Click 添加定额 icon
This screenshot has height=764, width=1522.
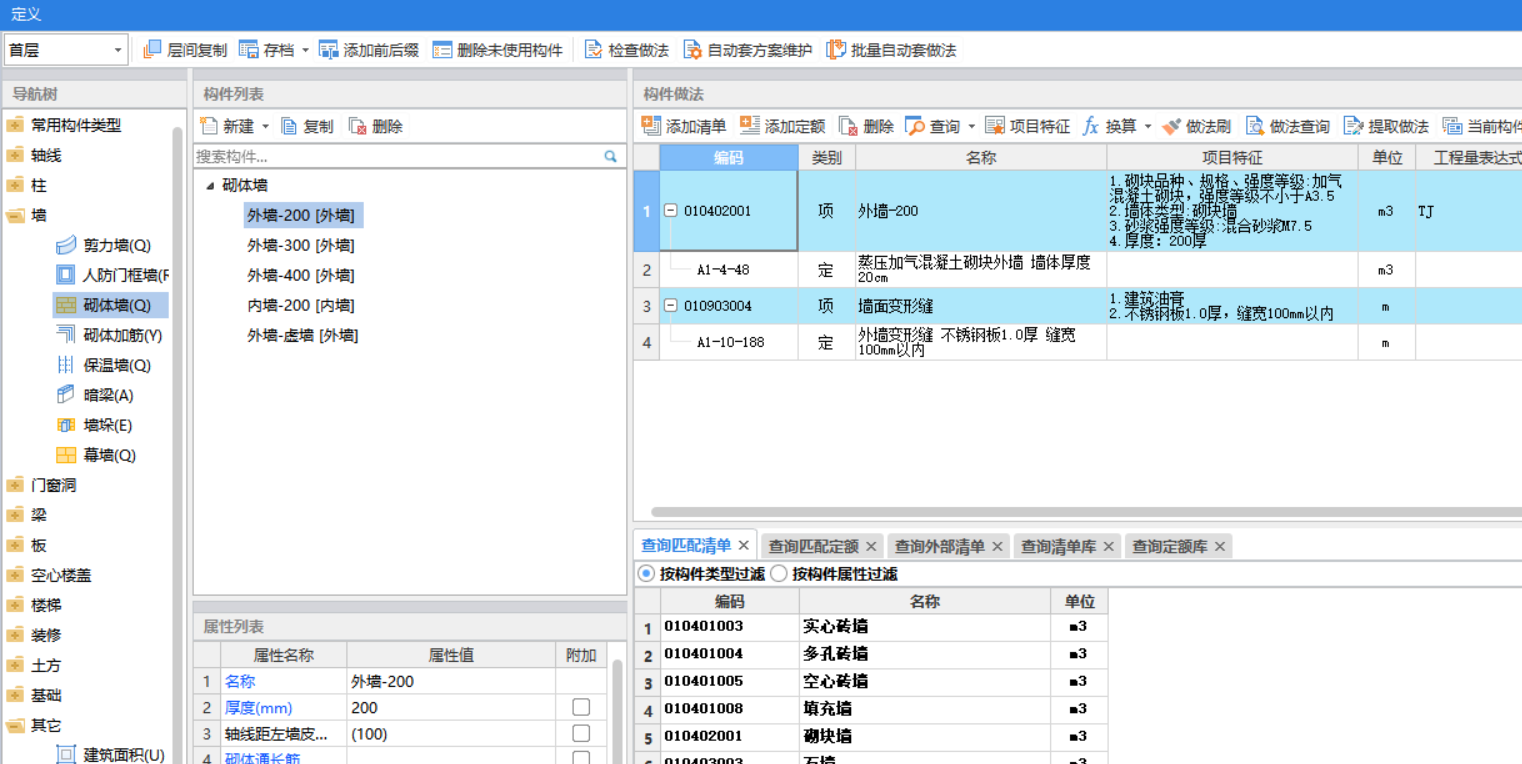pyautogui.click(x=750, y=125)
